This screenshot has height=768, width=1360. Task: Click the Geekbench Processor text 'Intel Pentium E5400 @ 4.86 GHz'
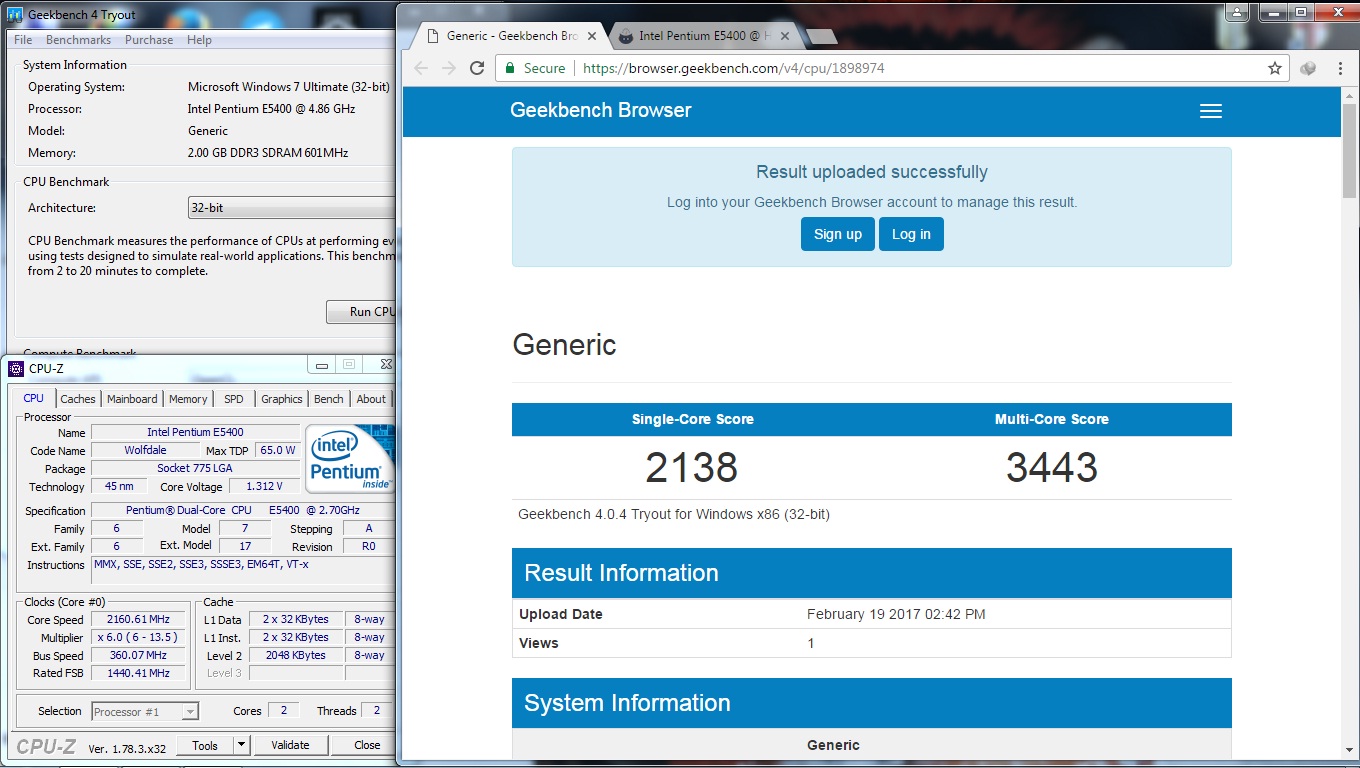[x=271, y=109]
